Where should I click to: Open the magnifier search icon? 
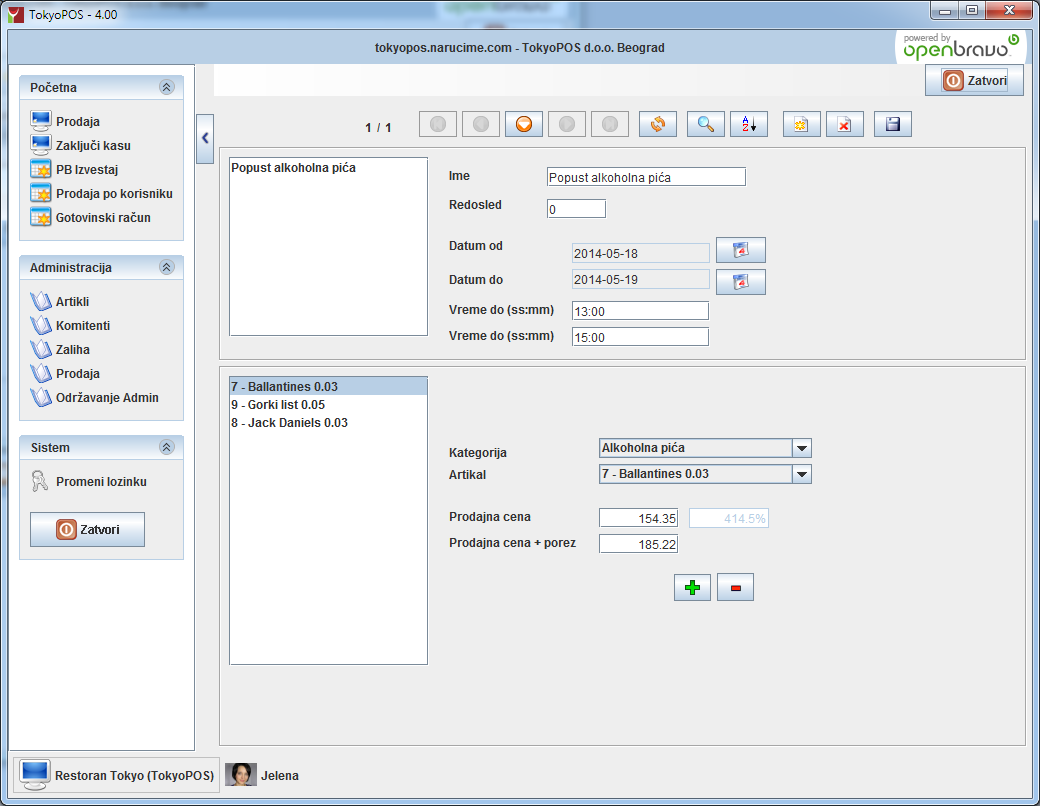pos(705,124)
